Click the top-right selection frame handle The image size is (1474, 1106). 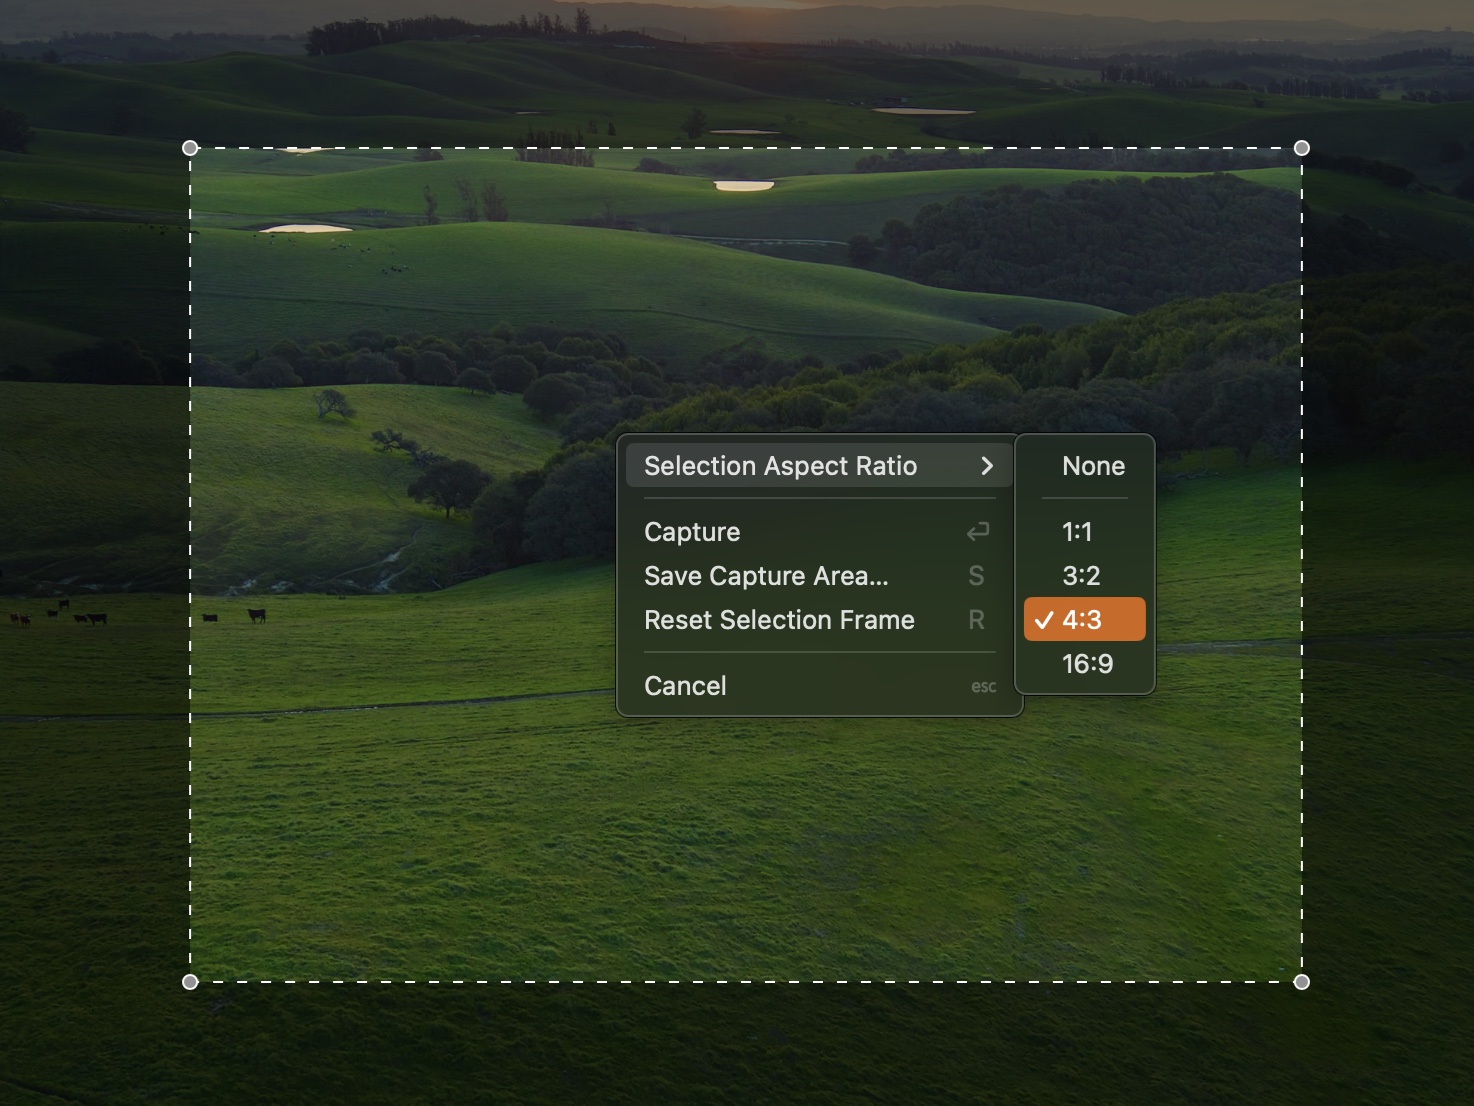pyautogui.click(x=1301, y=148)
